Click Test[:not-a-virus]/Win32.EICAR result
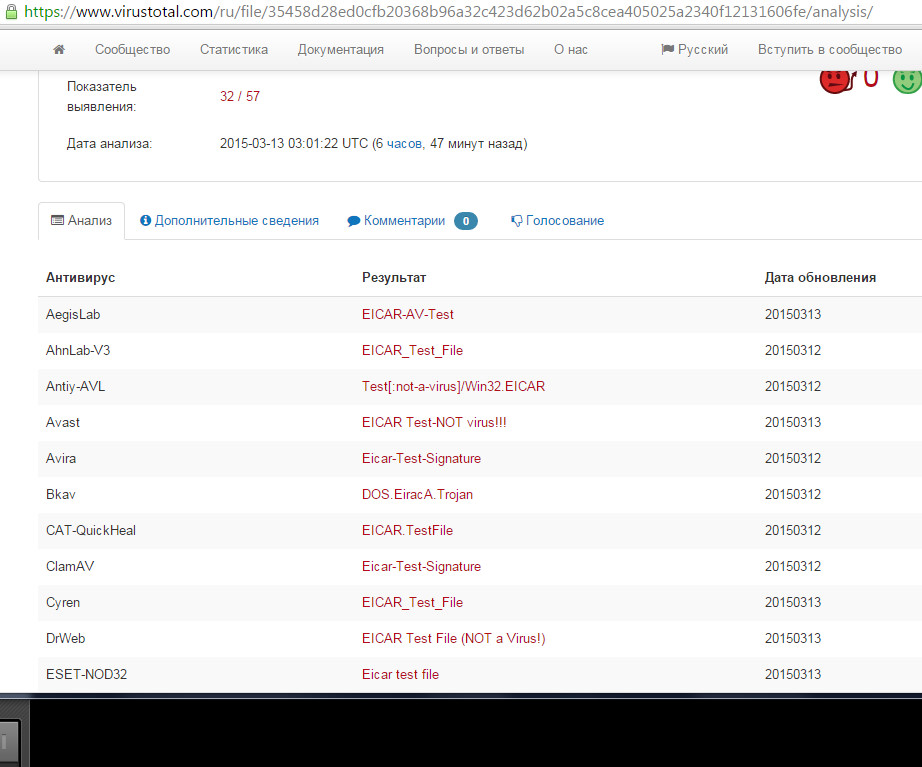The image size is (922, 767). (x=453, y=386)
